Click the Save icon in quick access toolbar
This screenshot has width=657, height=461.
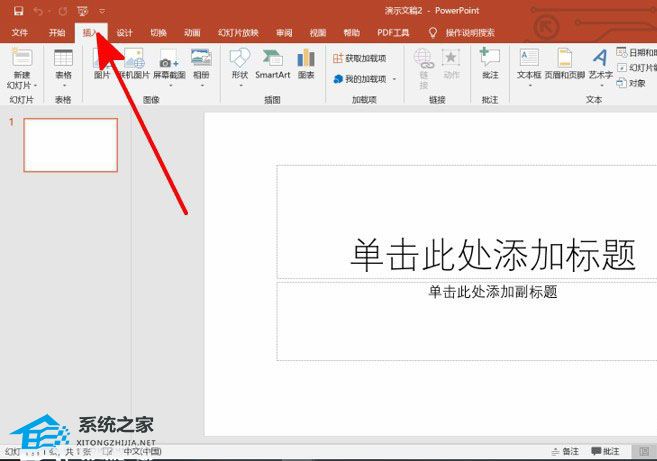tap(17, 11)
